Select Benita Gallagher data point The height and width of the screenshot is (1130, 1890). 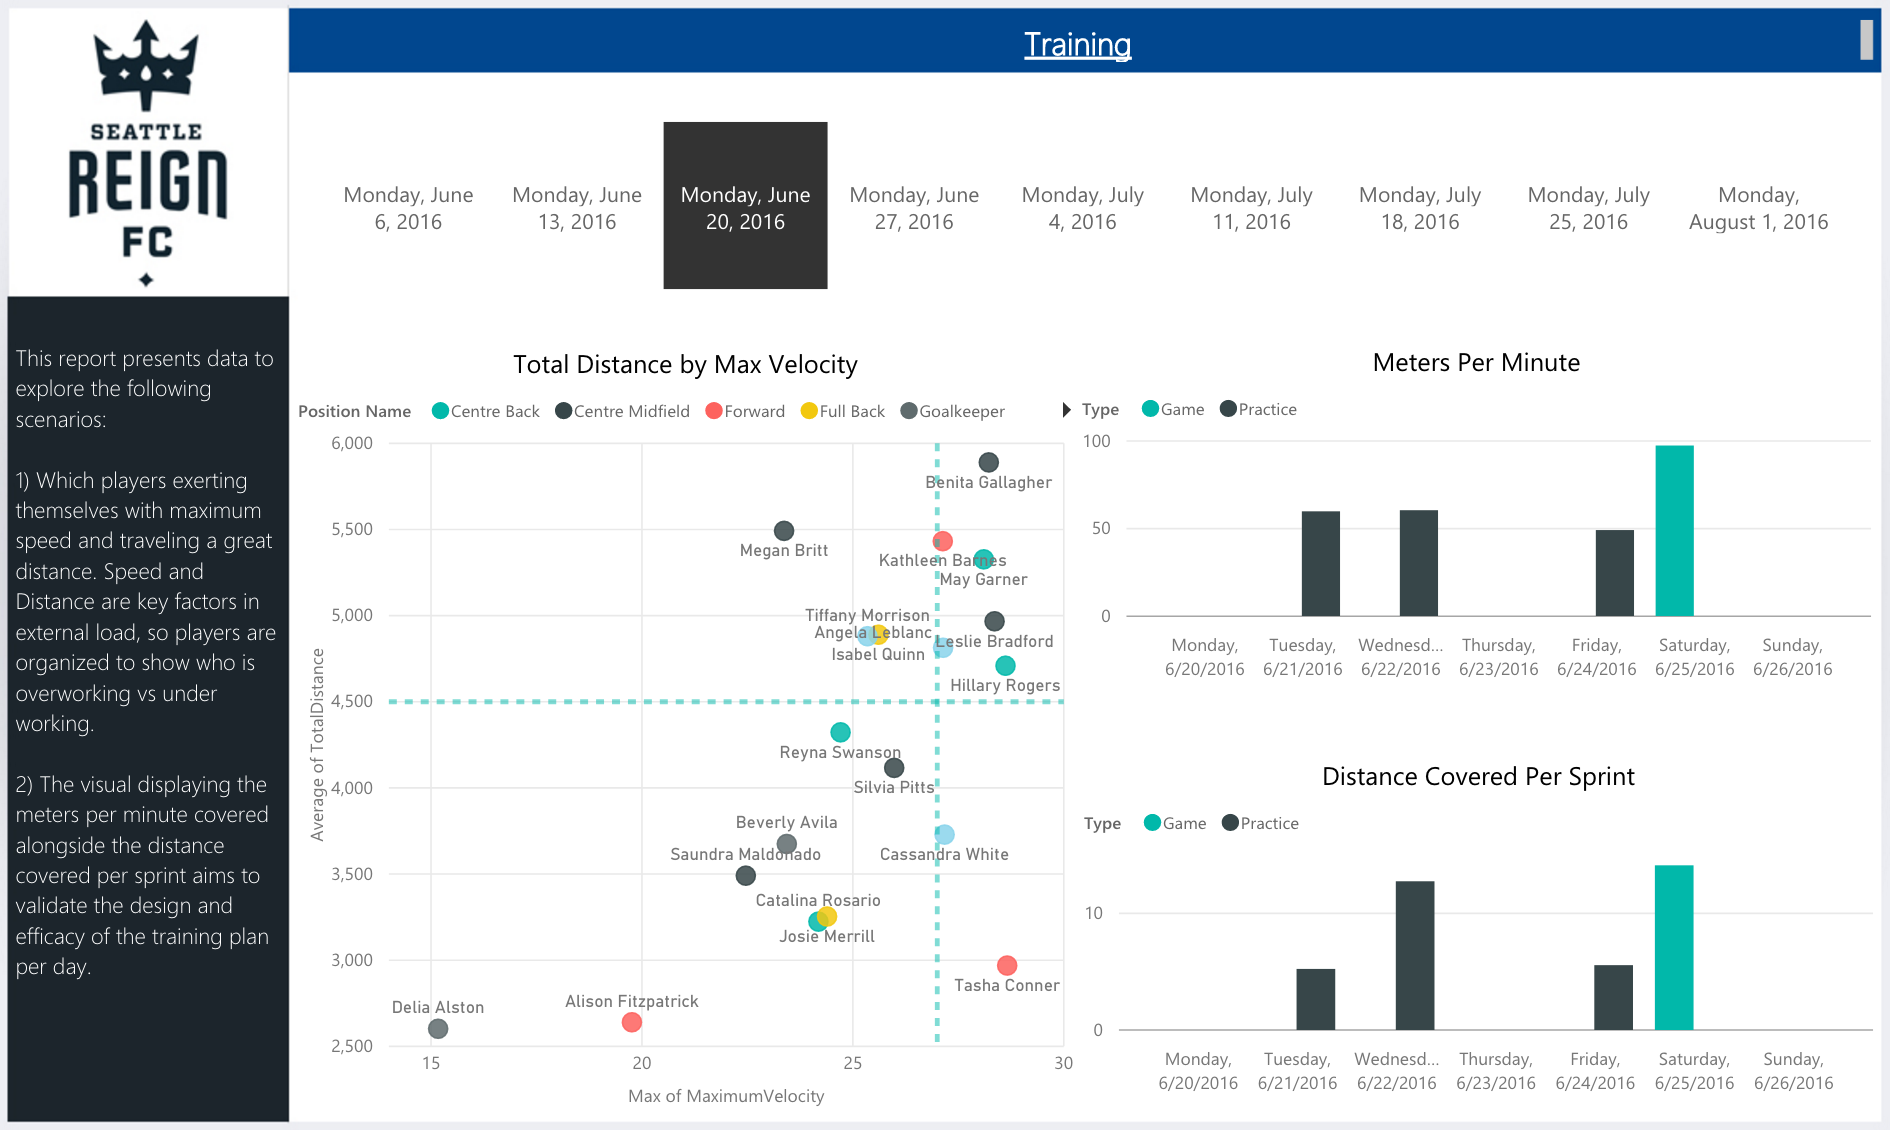pyautogui.click(x=988, y=462)
